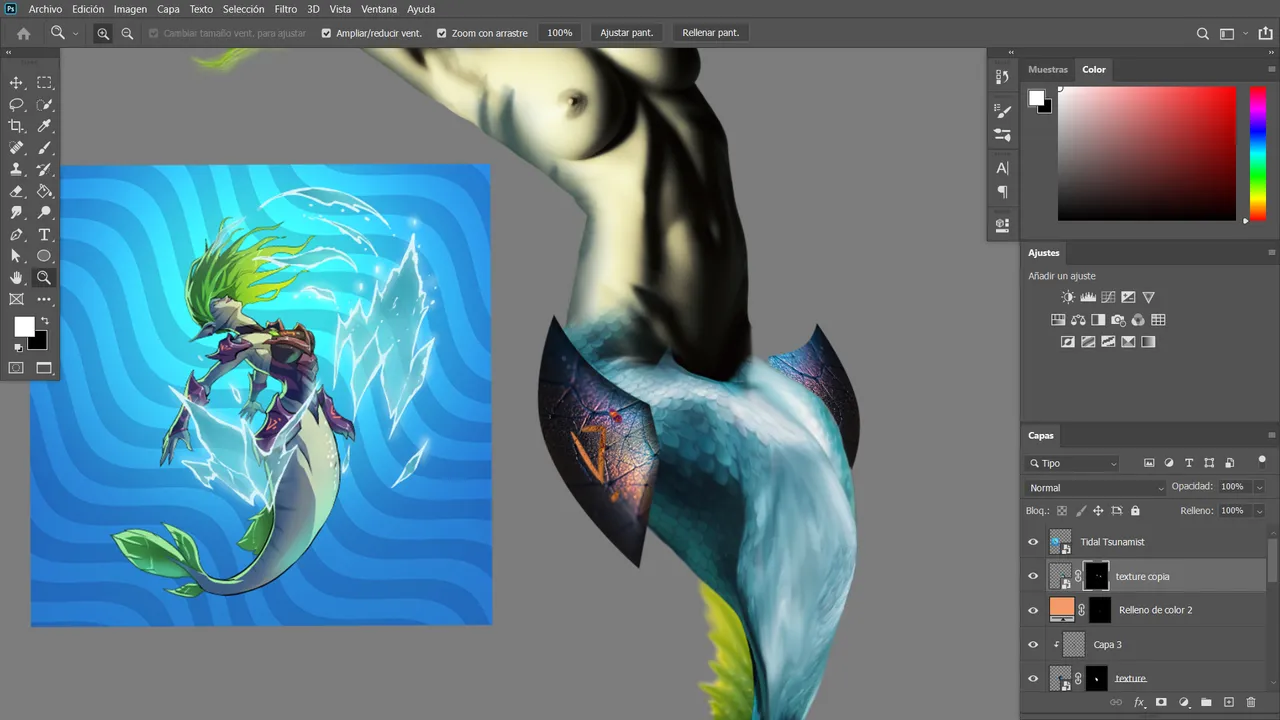
Task: Select the Brush tool
Action: point(44,148)
